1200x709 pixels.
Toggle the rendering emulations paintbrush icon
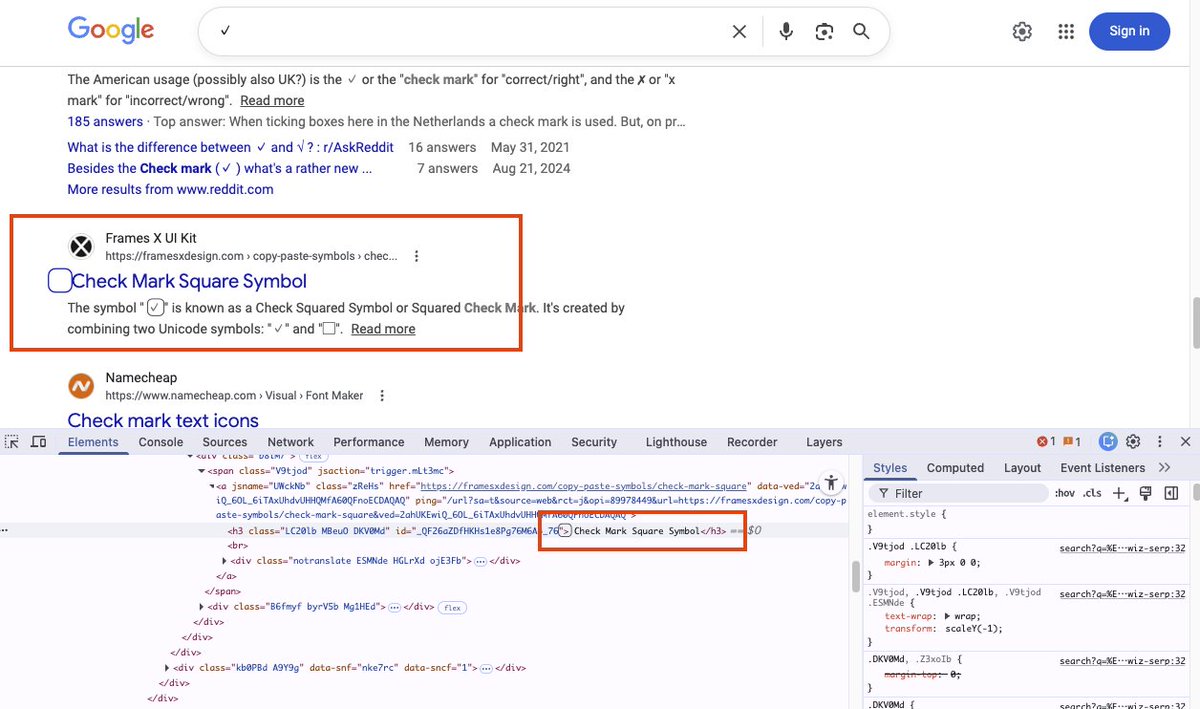click(1146, 493)
